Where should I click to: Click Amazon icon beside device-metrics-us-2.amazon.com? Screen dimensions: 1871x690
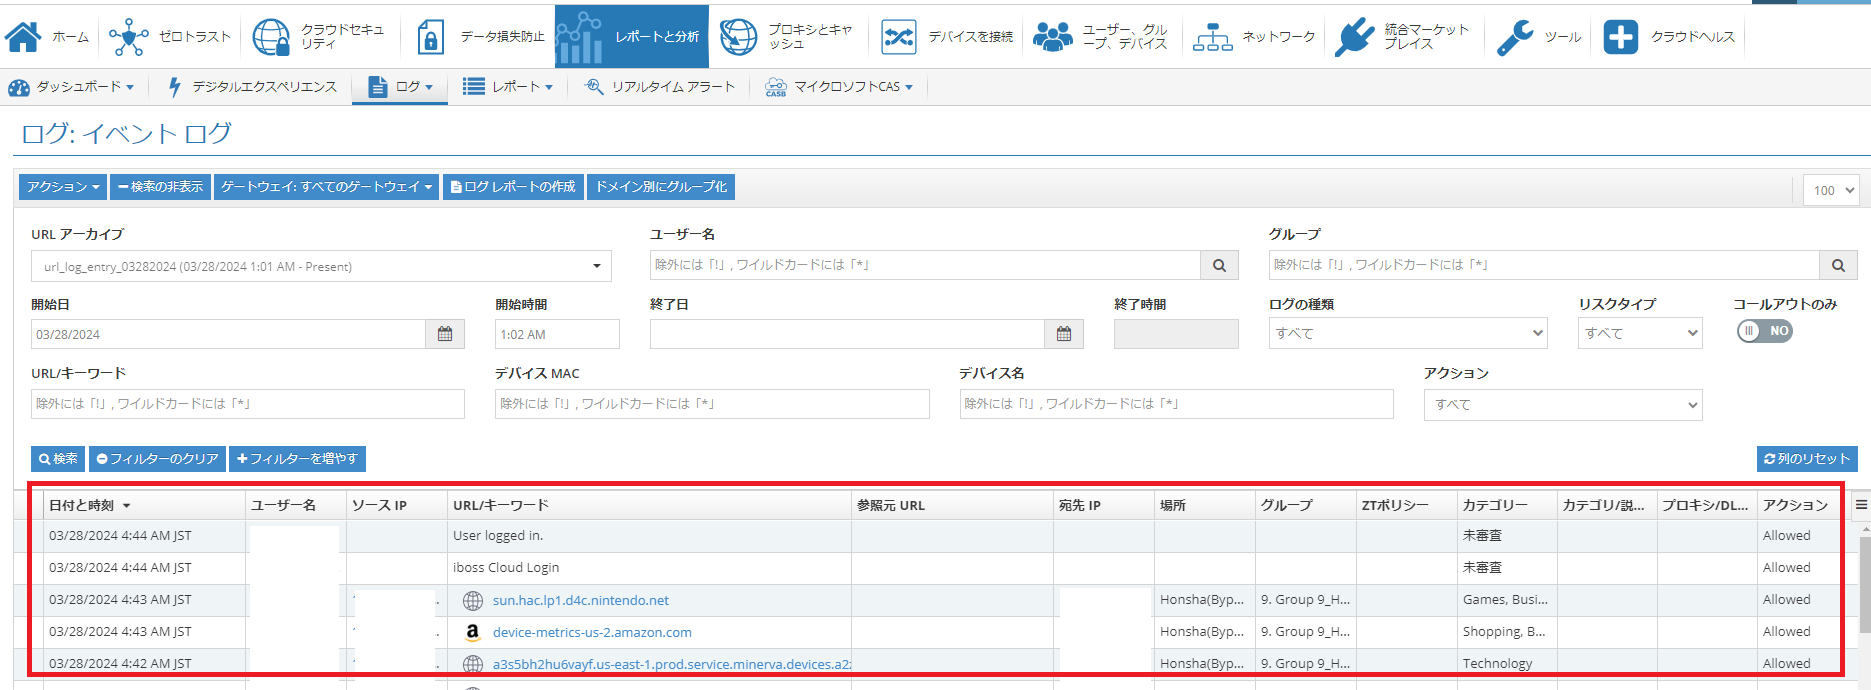[473, 633]
